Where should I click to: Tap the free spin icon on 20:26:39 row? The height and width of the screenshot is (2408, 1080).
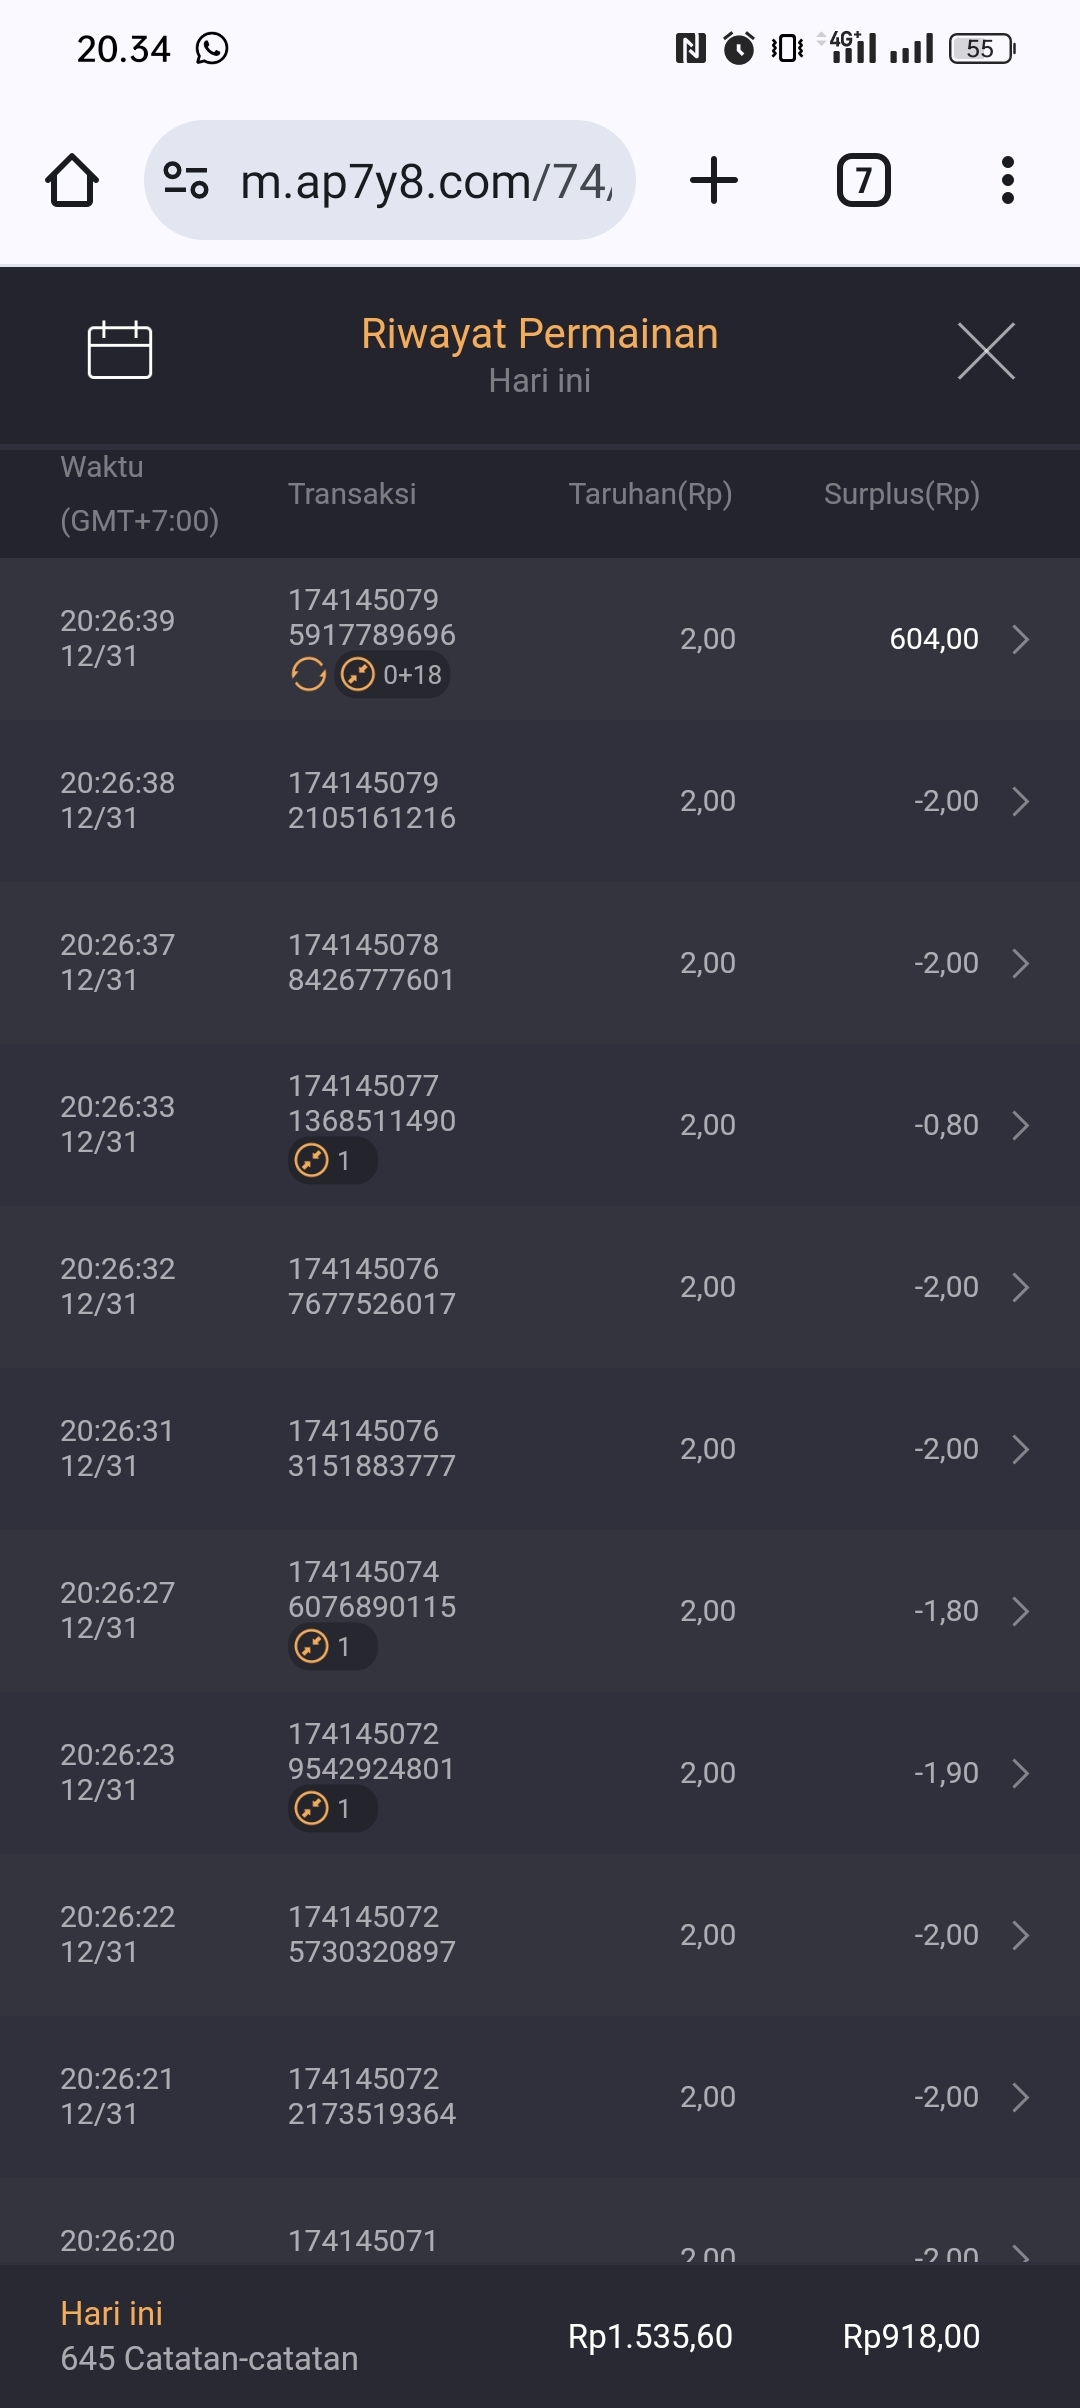(309, 675)
